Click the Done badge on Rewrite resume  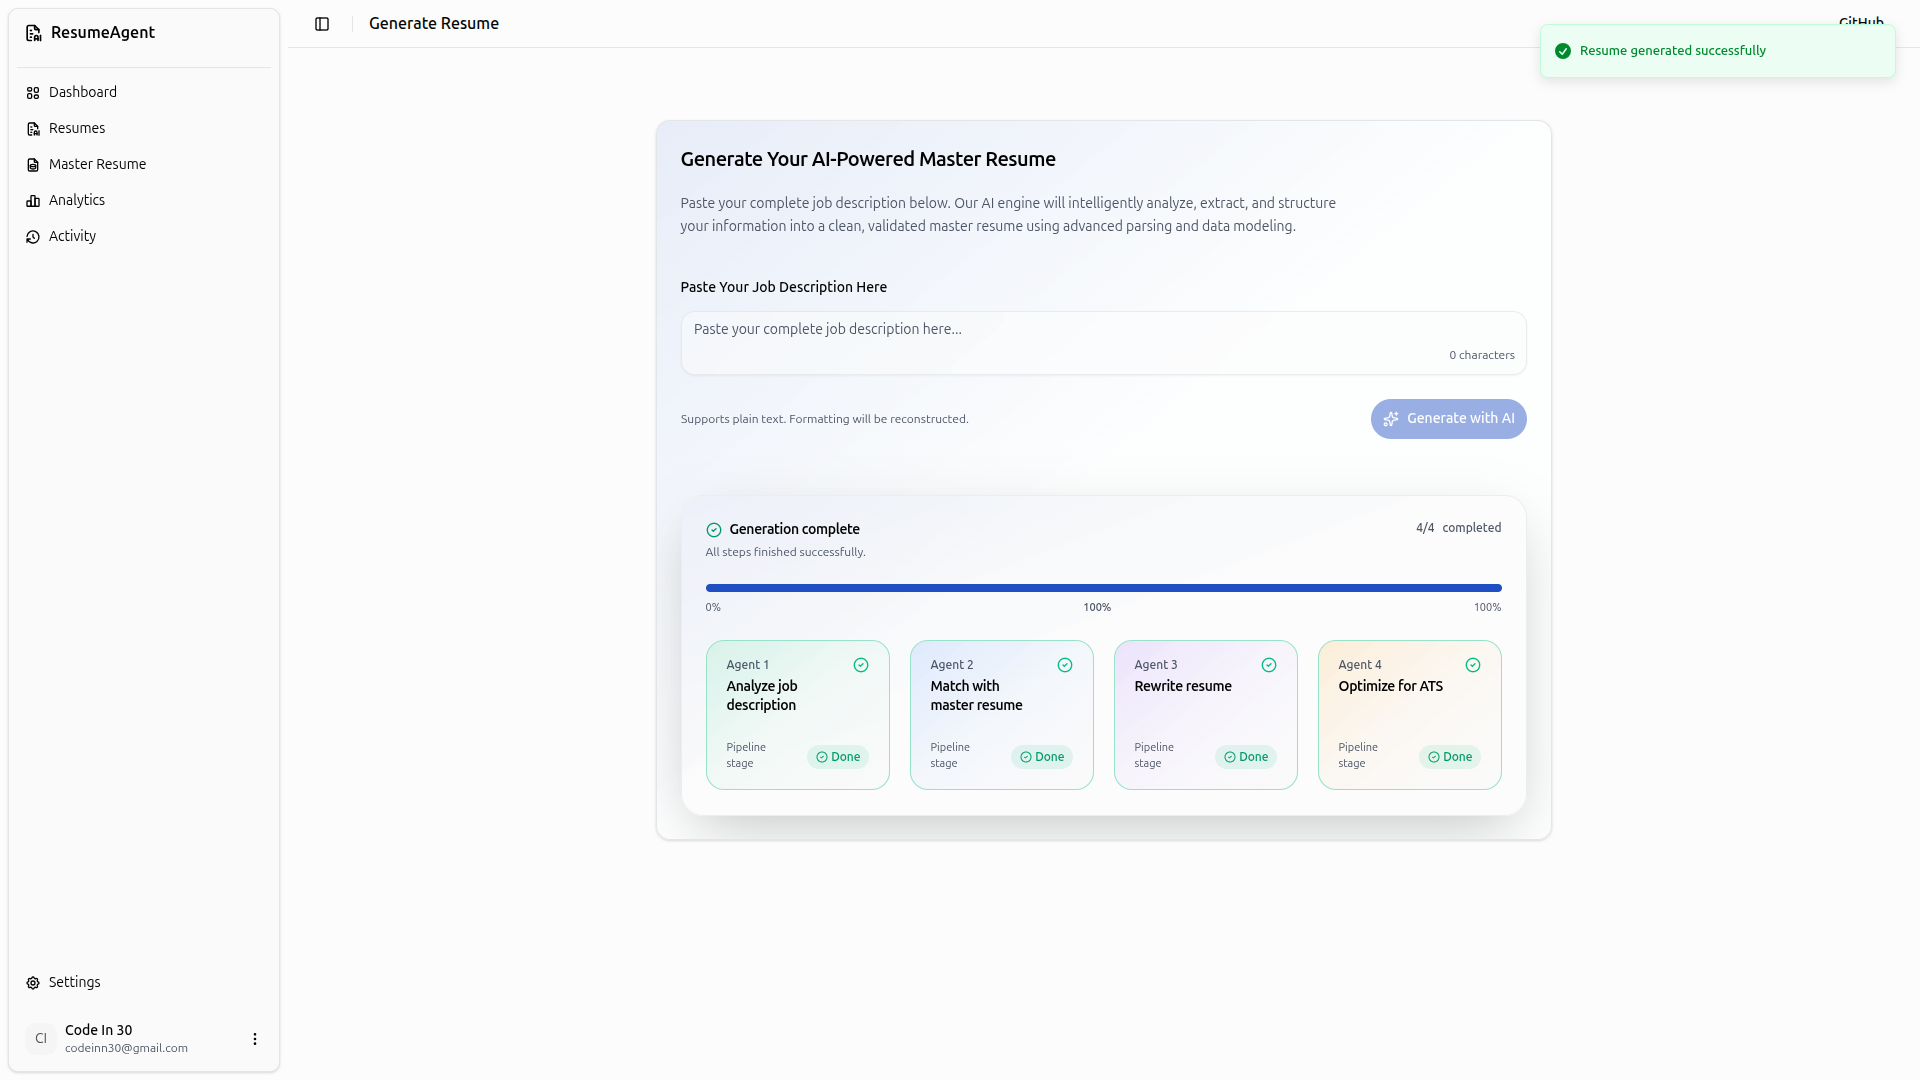tap(1246, 757)
